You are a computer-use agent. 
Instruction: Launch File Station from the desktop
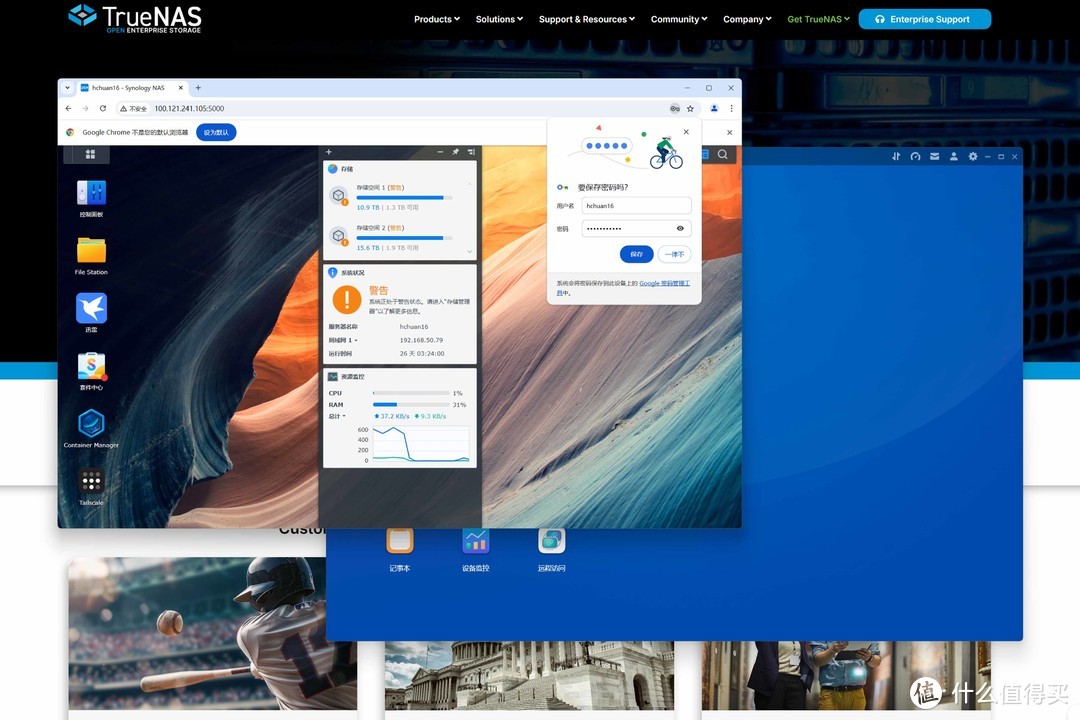(x=91, y=250)
